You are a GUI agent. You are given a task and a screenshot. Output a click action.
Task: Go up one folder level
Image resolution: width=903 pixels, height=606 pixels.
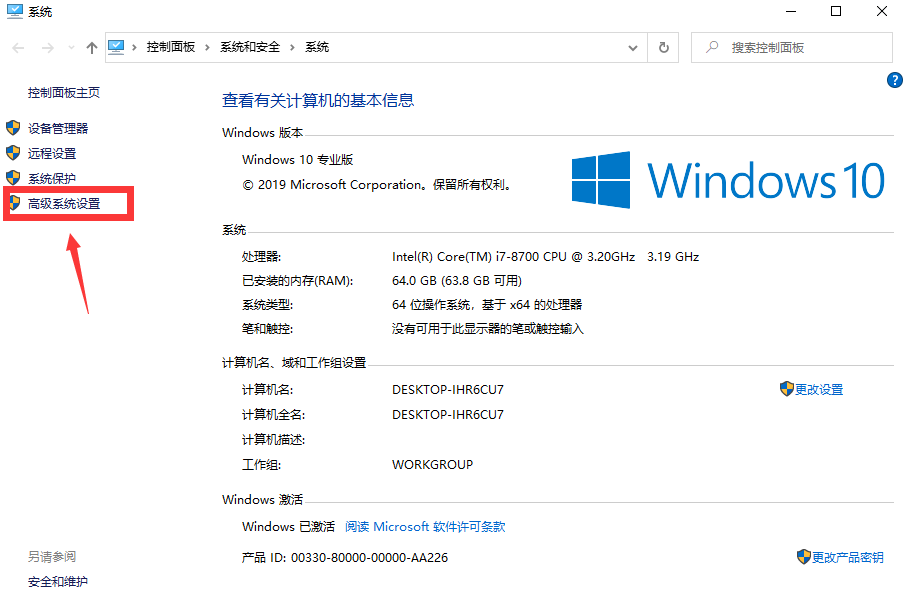coord(92,48)
